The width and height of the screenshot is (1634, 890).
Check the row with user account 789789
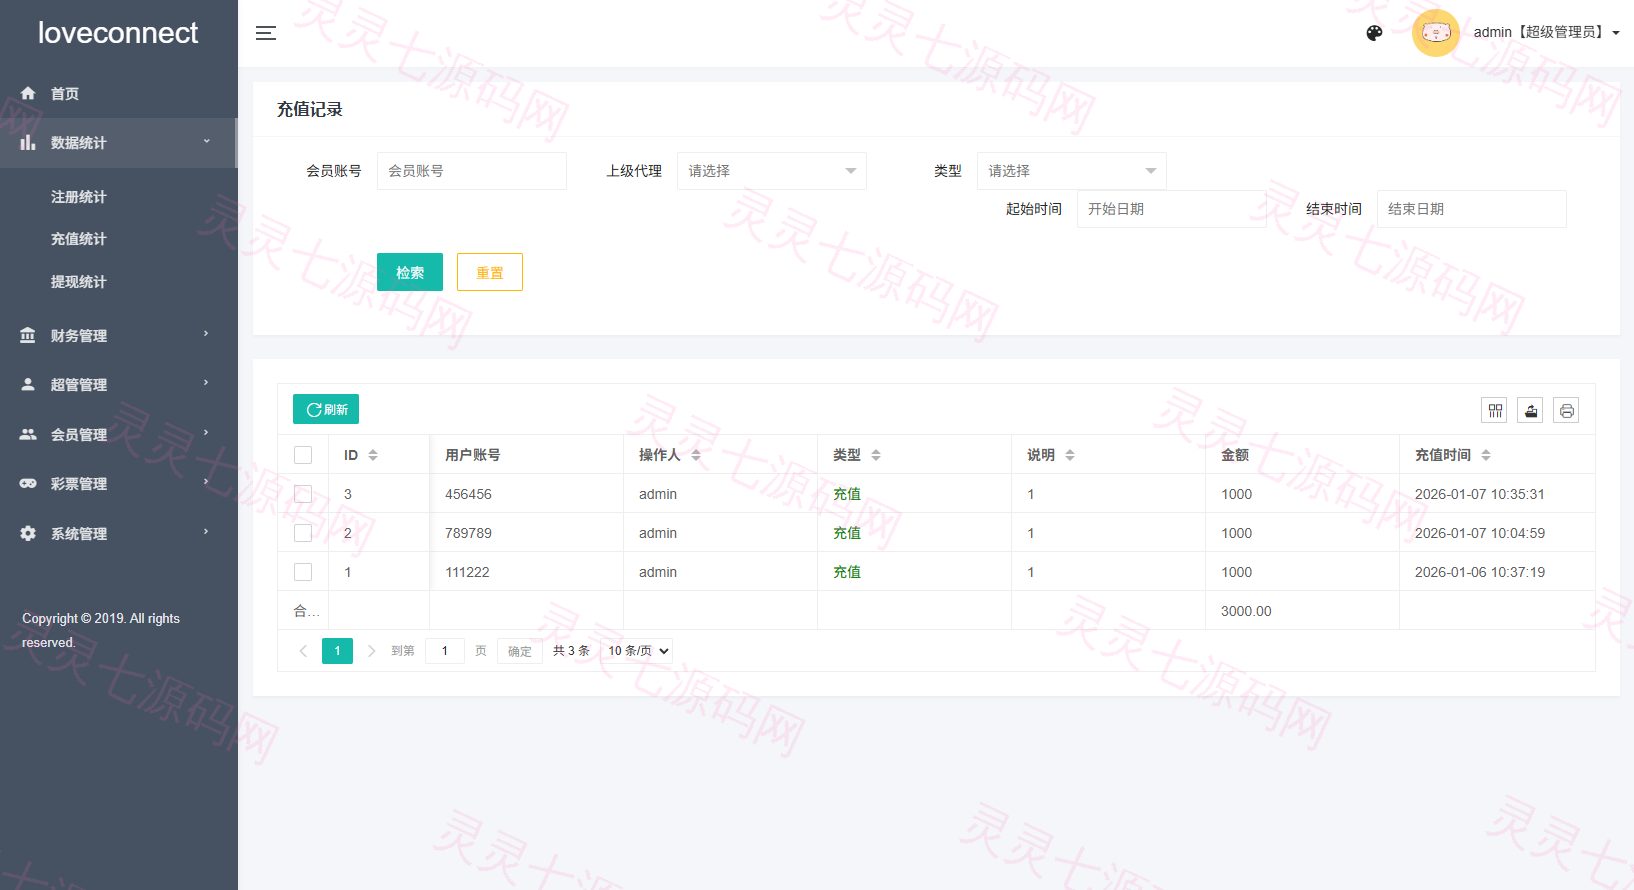pyautogui.click(x=303, y=533)
